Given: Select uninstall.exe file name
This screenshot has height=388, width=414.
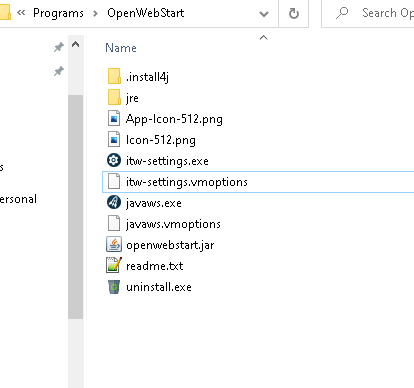Looking at the screenshot, I should [159, 287].
